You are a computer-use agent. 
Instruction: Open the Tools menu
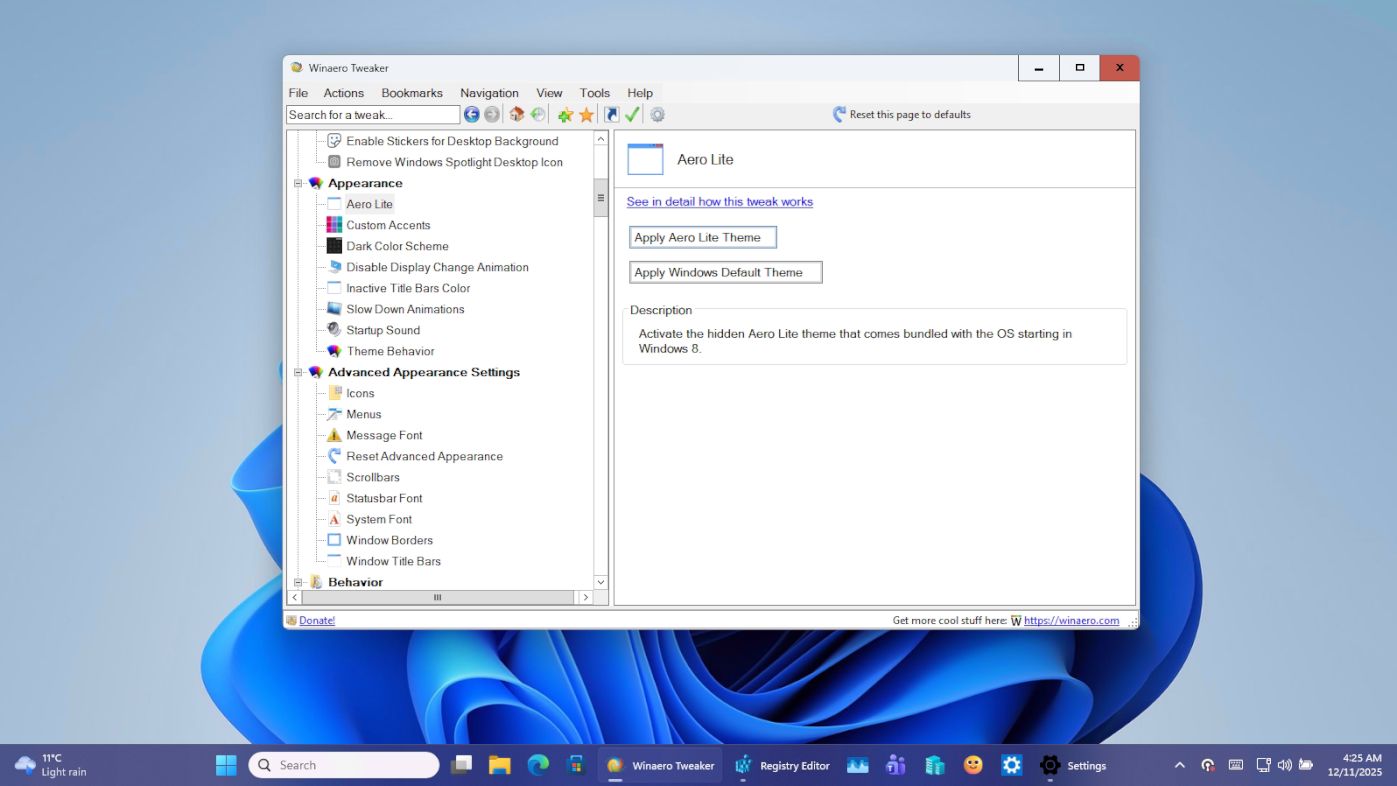click(x=594, y=92)
